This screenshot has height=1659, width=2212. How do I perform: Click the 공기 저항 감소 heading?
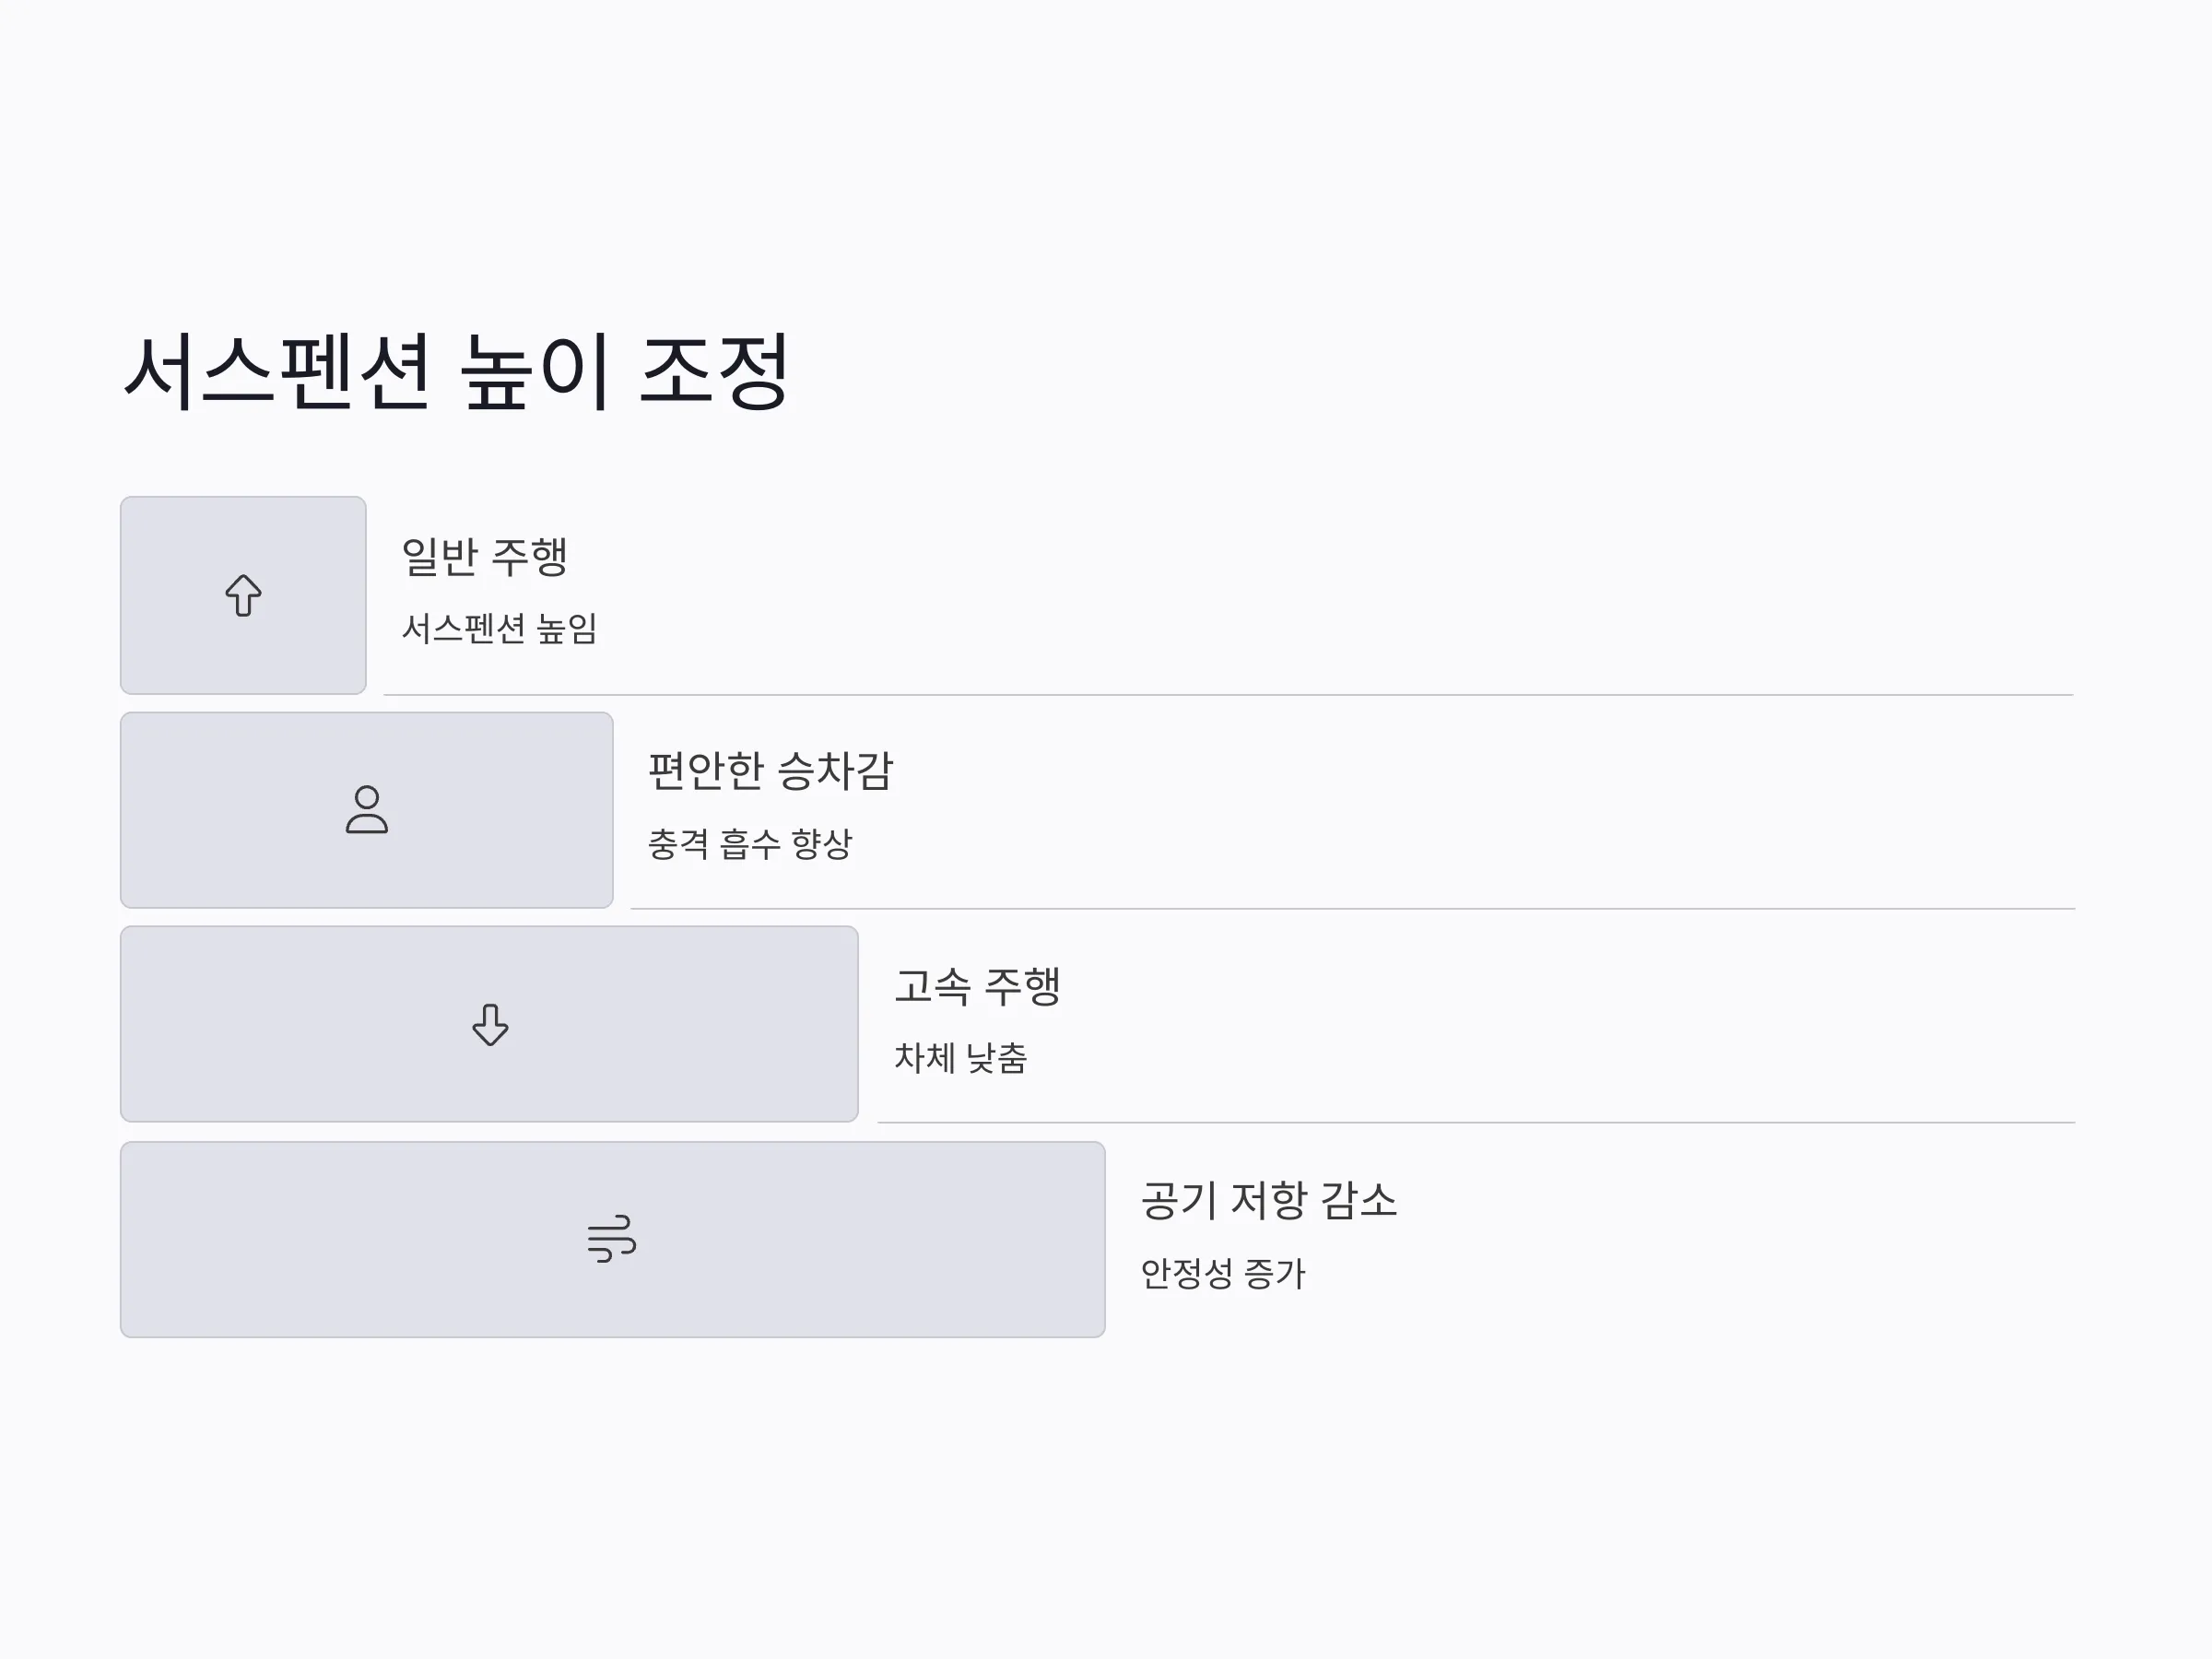(x=1269, y=1201)
